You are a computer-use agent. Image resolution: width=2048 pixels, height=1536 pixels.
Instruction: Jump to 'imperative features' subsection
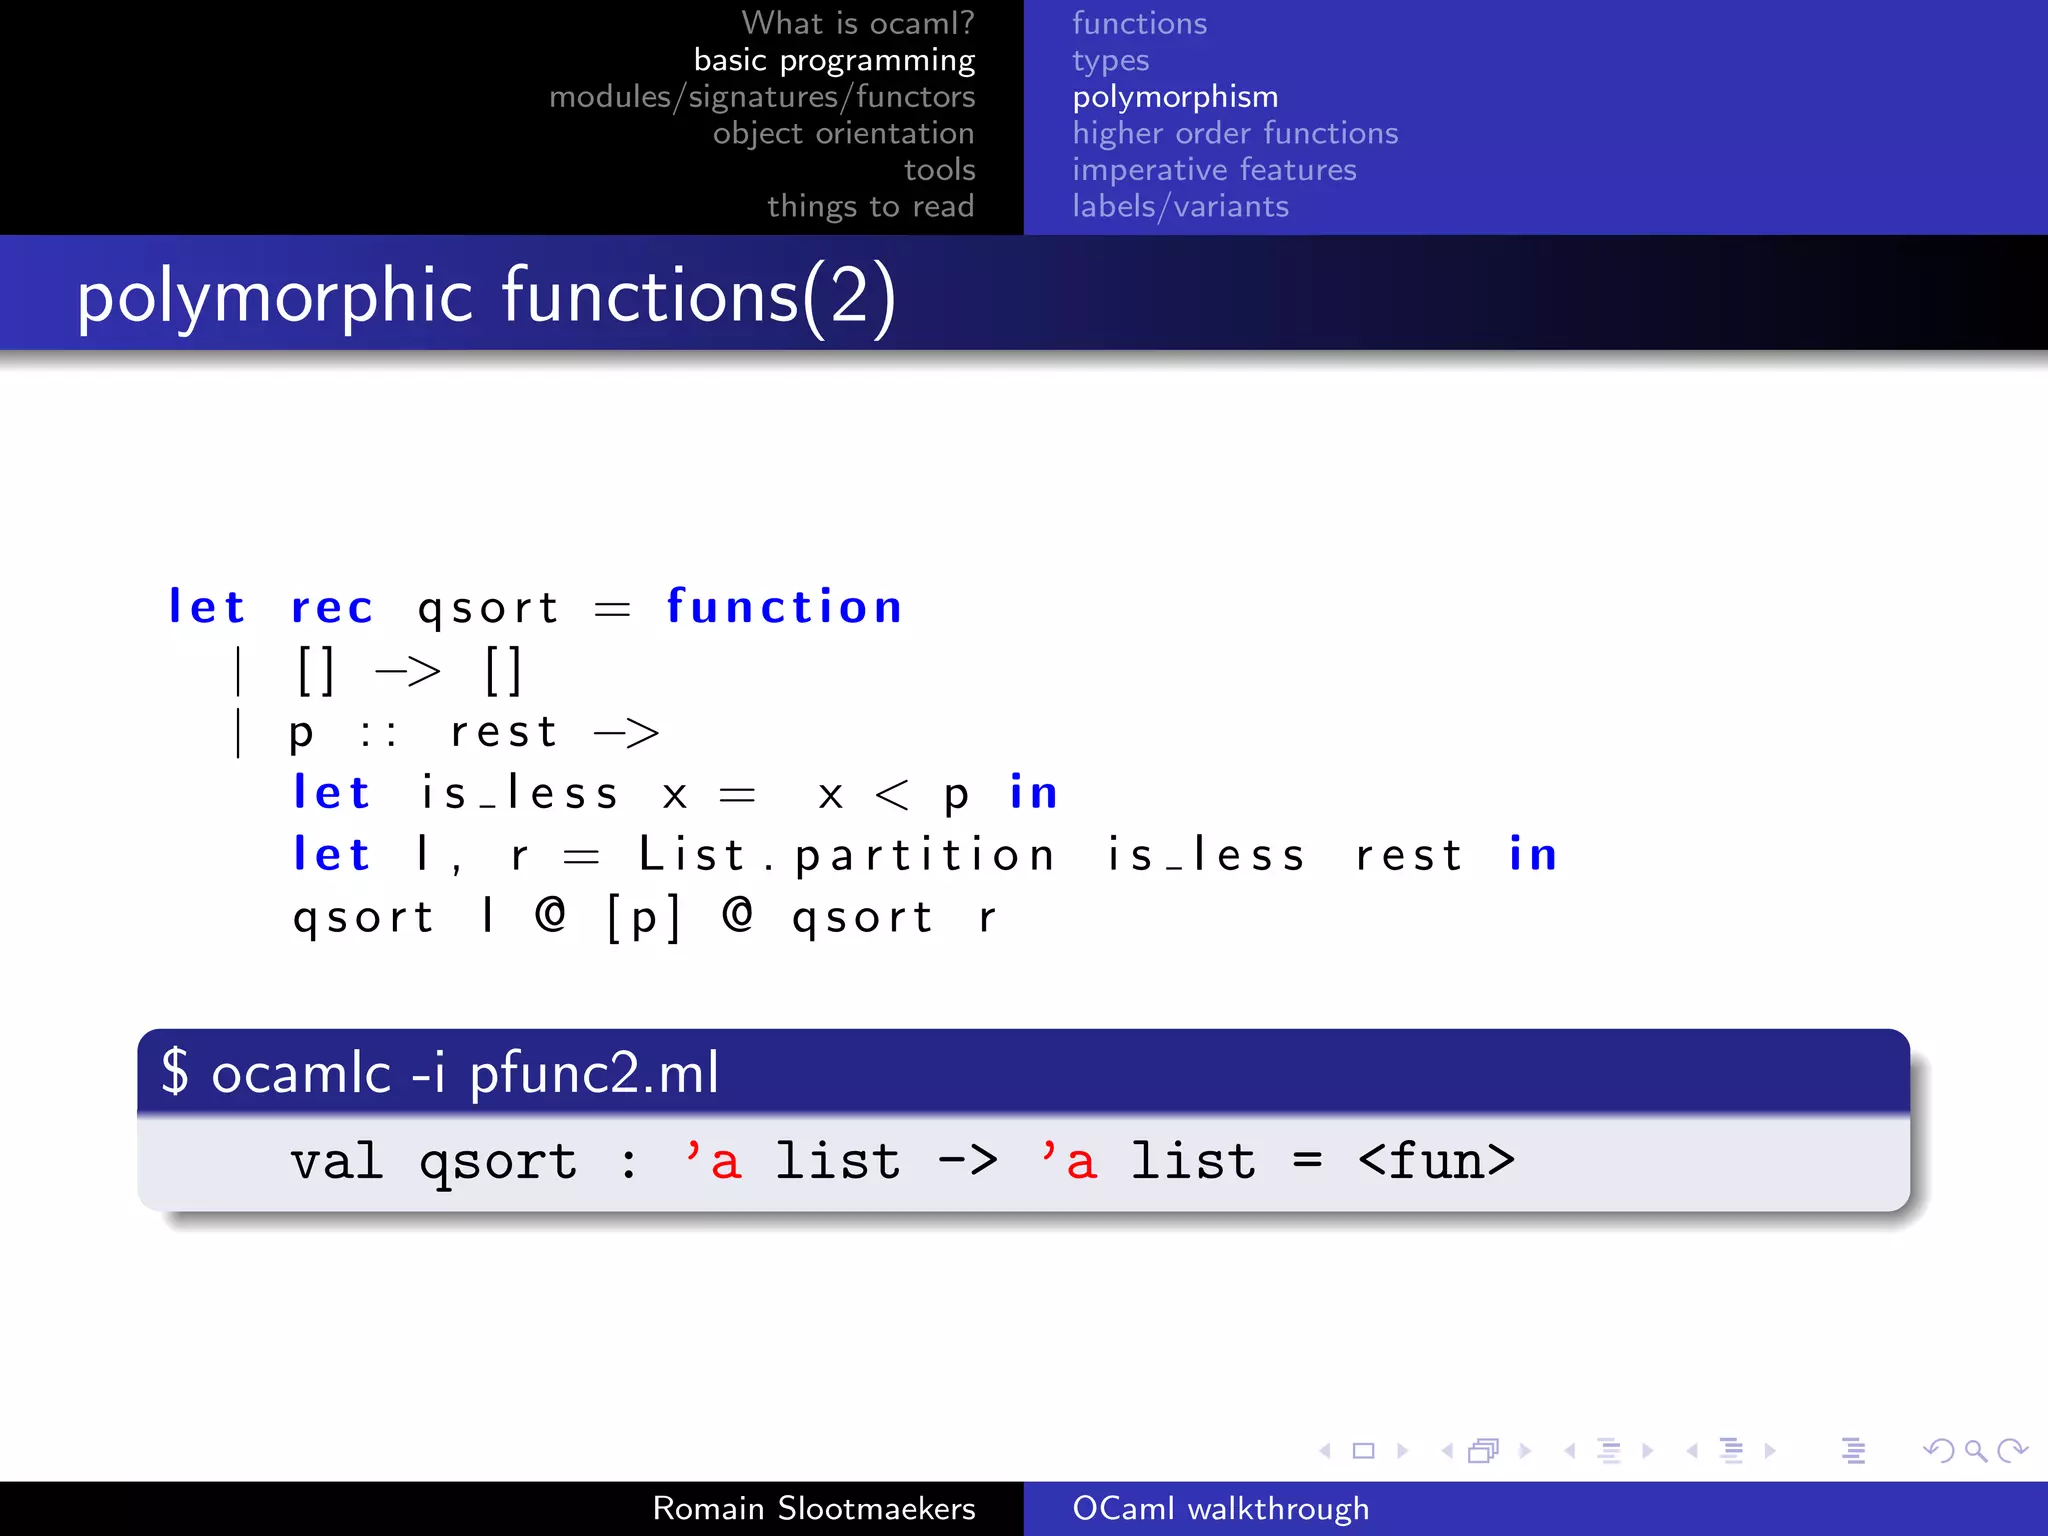click(x=1214, y=170)
